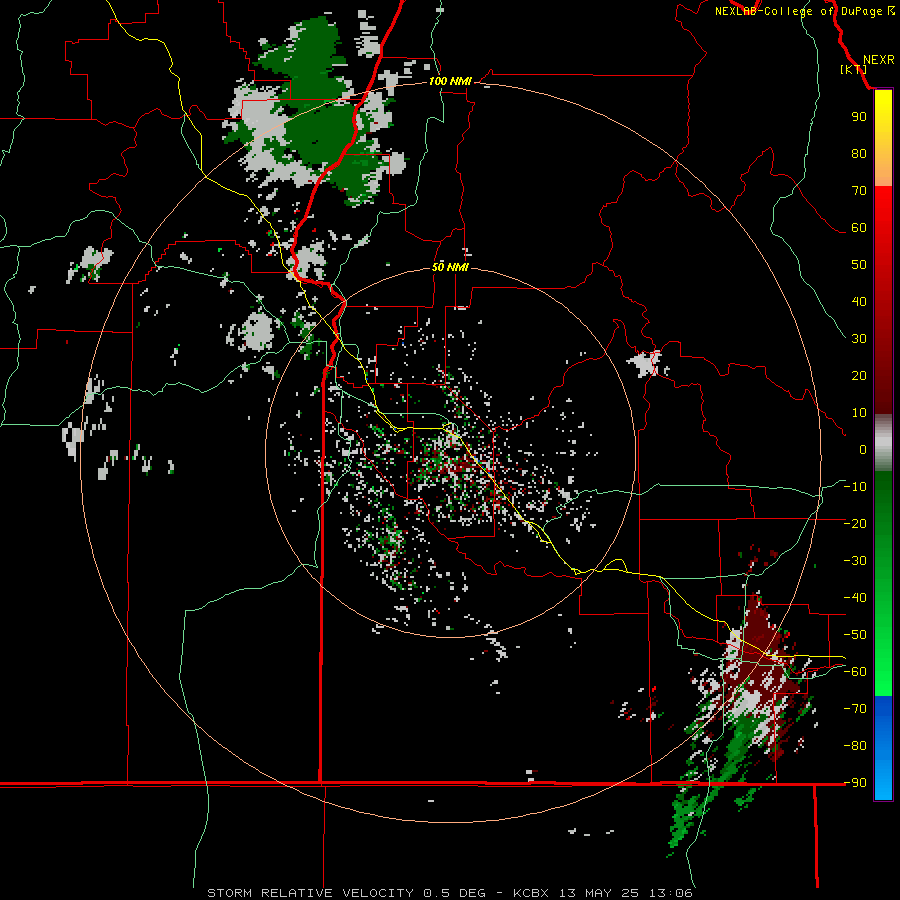The width and height of the screenshot is (900, 900).
Task: Select the 80 value on velocity scale
Action: tap(859, 153)
